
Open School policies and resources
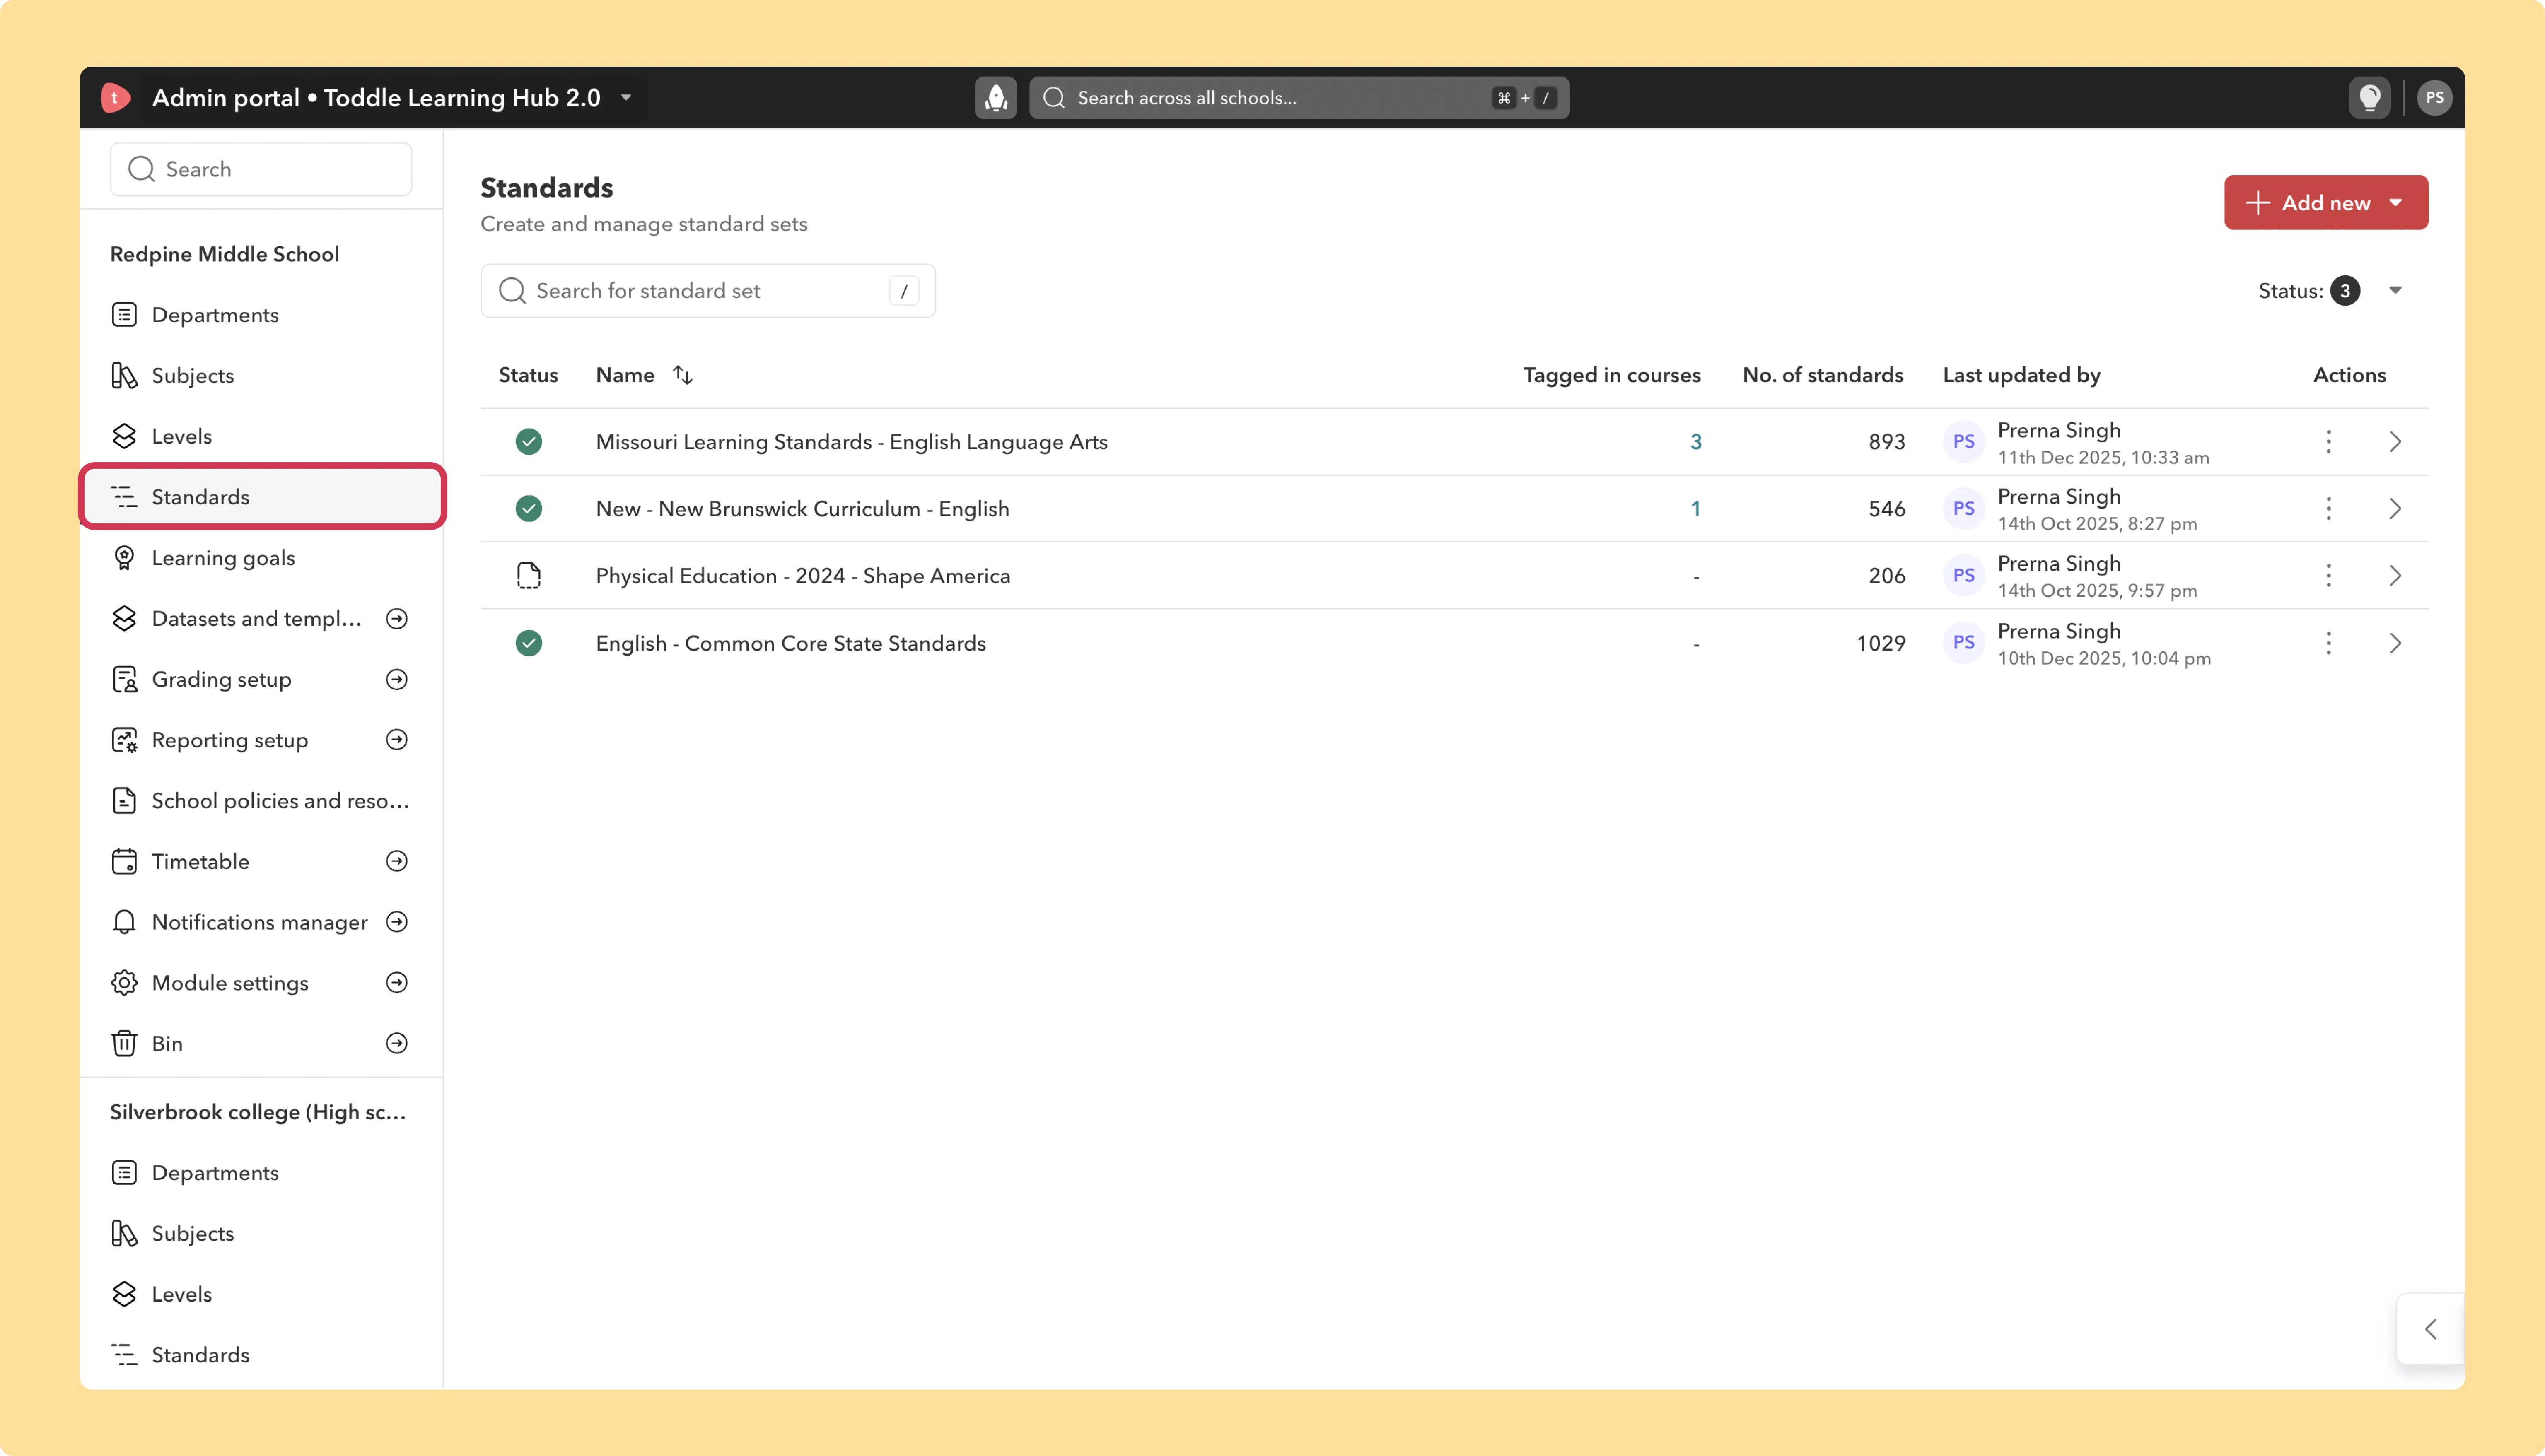click(x=261, y=801)
